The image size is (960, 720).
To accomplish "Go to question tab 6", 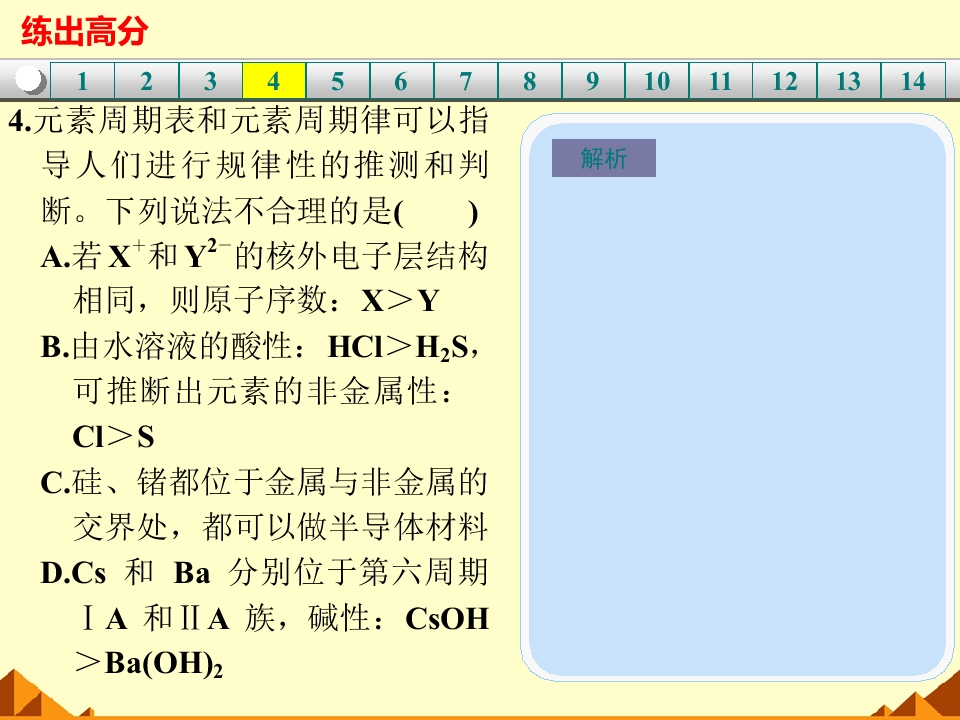I will click(402, 81).
